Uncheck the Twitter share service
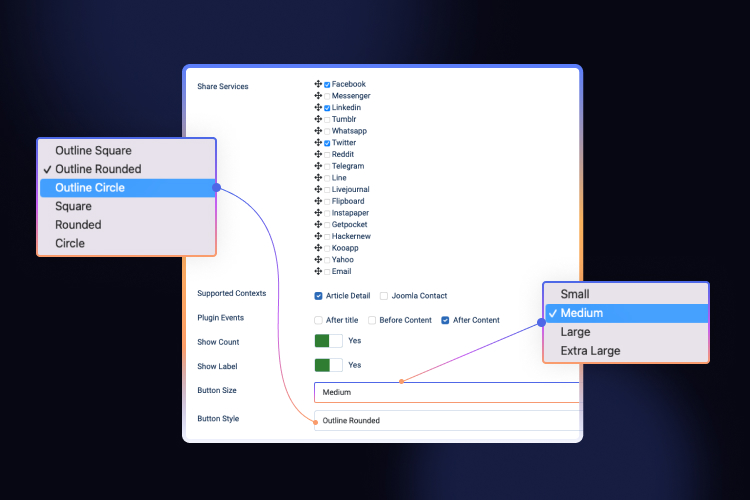Viewport: 750px width, 500px height. [x=327, y=143]
